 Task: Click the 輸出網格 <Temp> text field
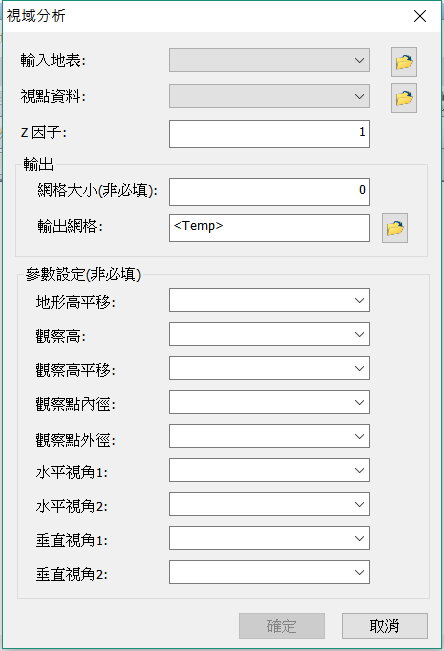coord(269,228)
